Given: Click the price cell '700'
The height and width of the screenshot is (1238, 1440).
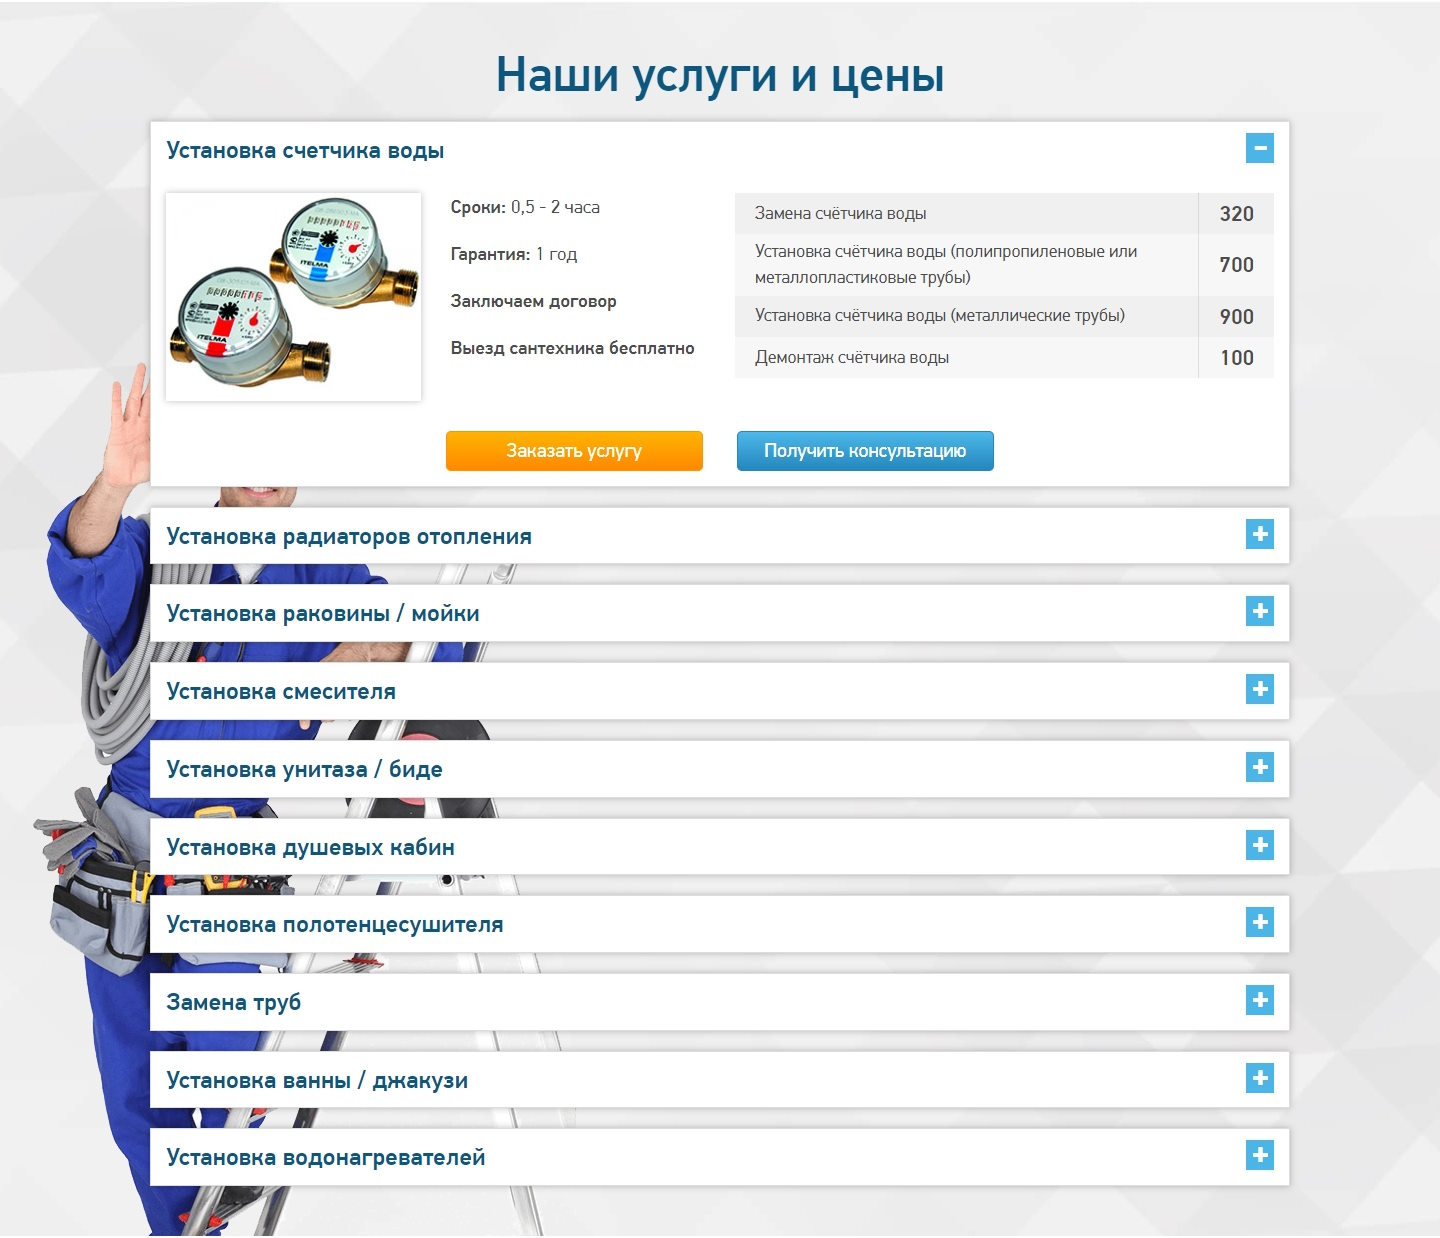Looking at the screenshot, I should pyautogui.click(x=1236, y=265).
